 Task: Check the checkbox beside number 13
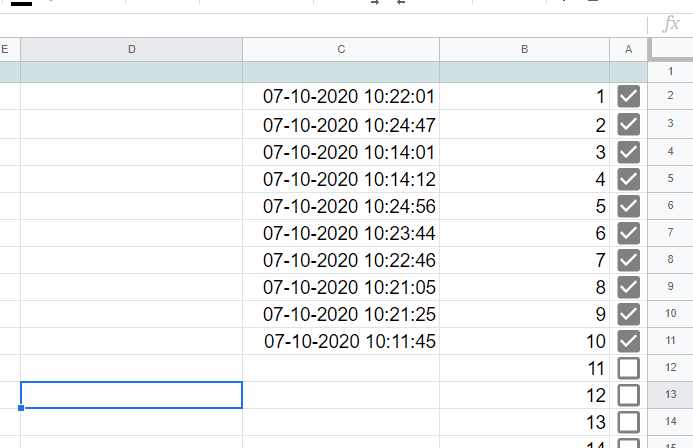point(629,422)
